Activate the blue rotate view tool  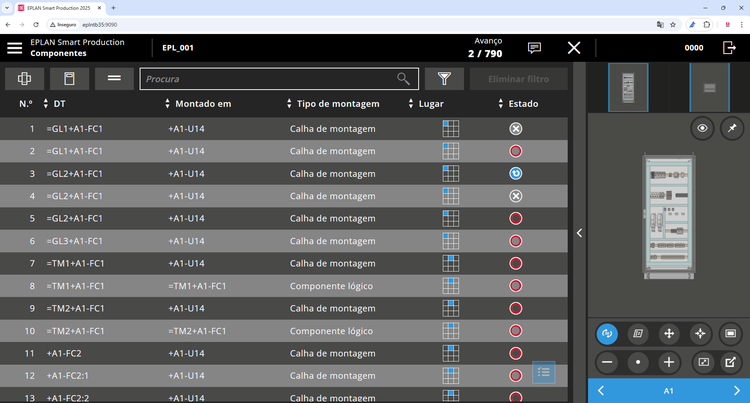pos(607,333)
